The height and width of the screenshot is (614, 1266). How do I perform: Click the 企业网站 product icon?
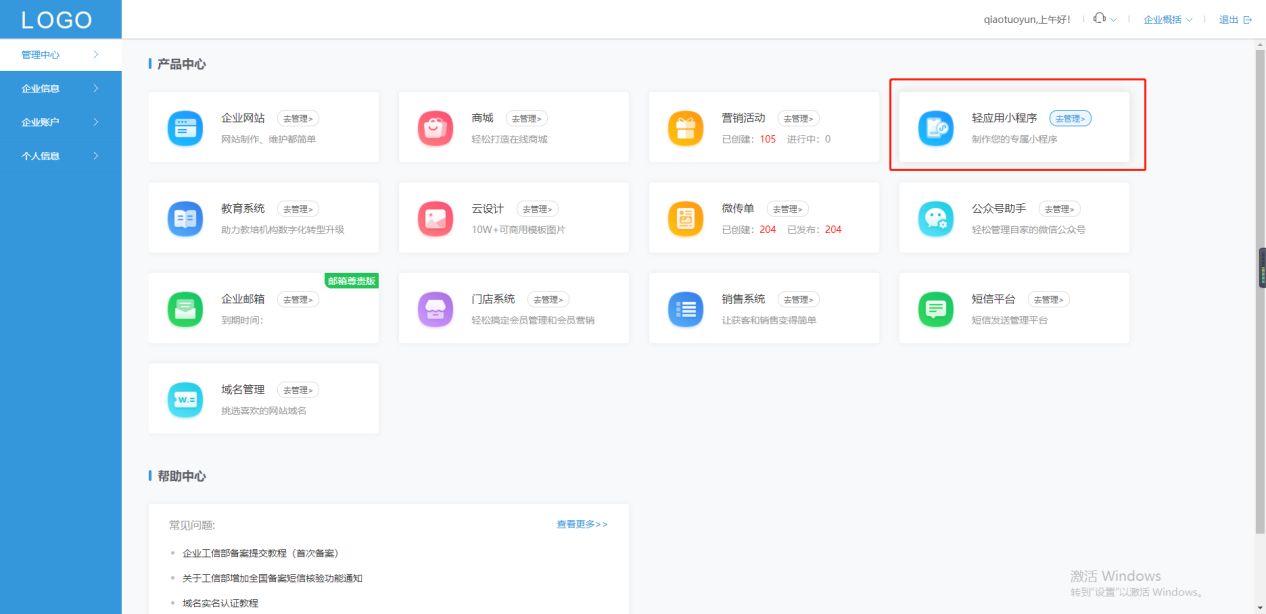coord(185,128)
